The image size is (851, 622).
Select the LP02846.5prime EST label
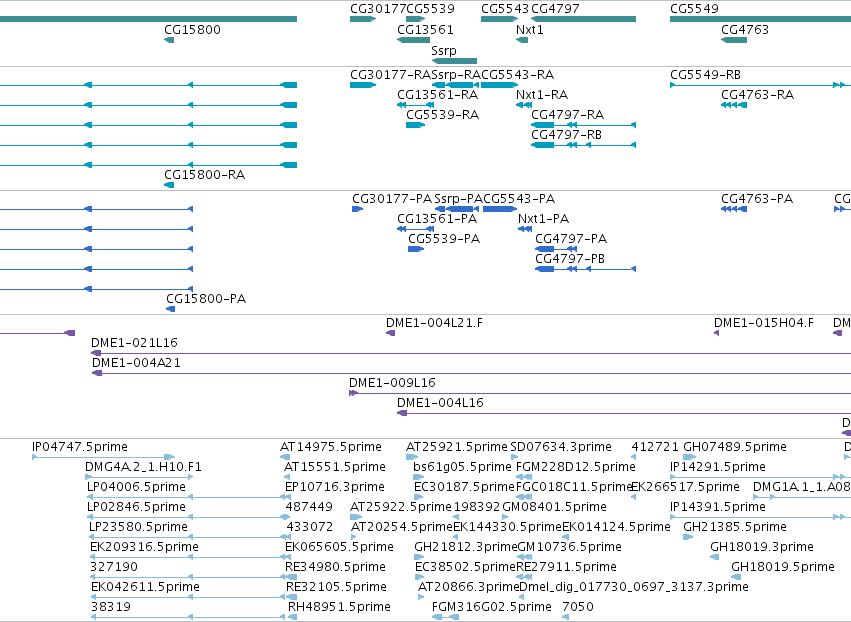[x=136, y=507]
